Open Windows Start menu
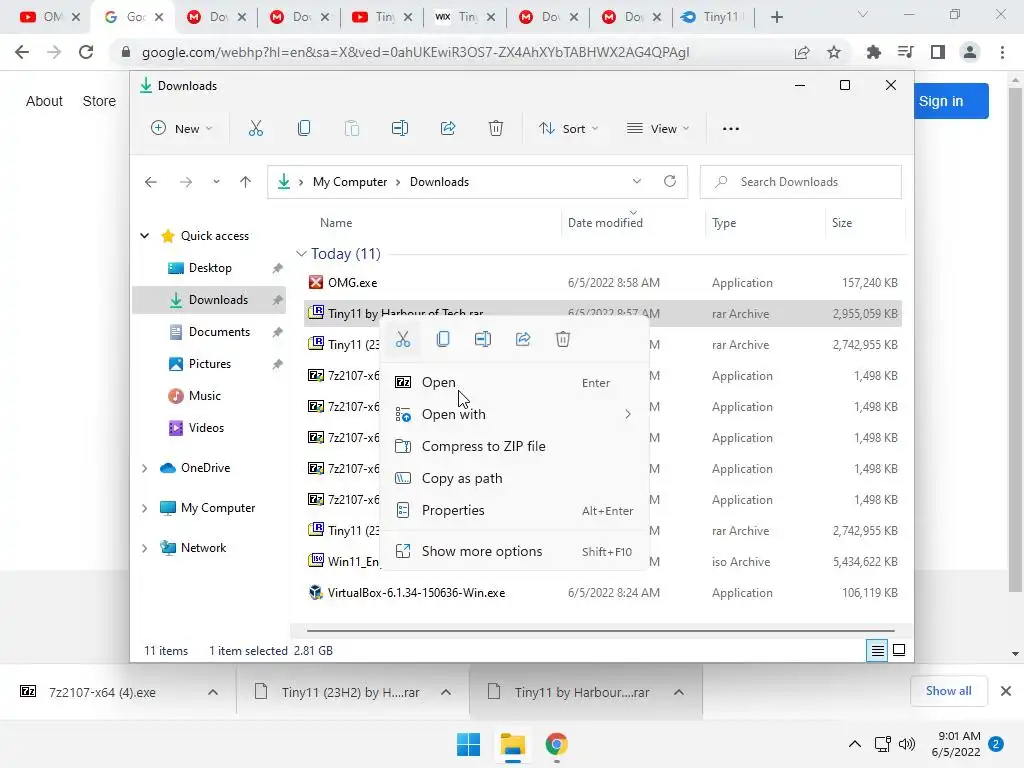 (468, 744)
